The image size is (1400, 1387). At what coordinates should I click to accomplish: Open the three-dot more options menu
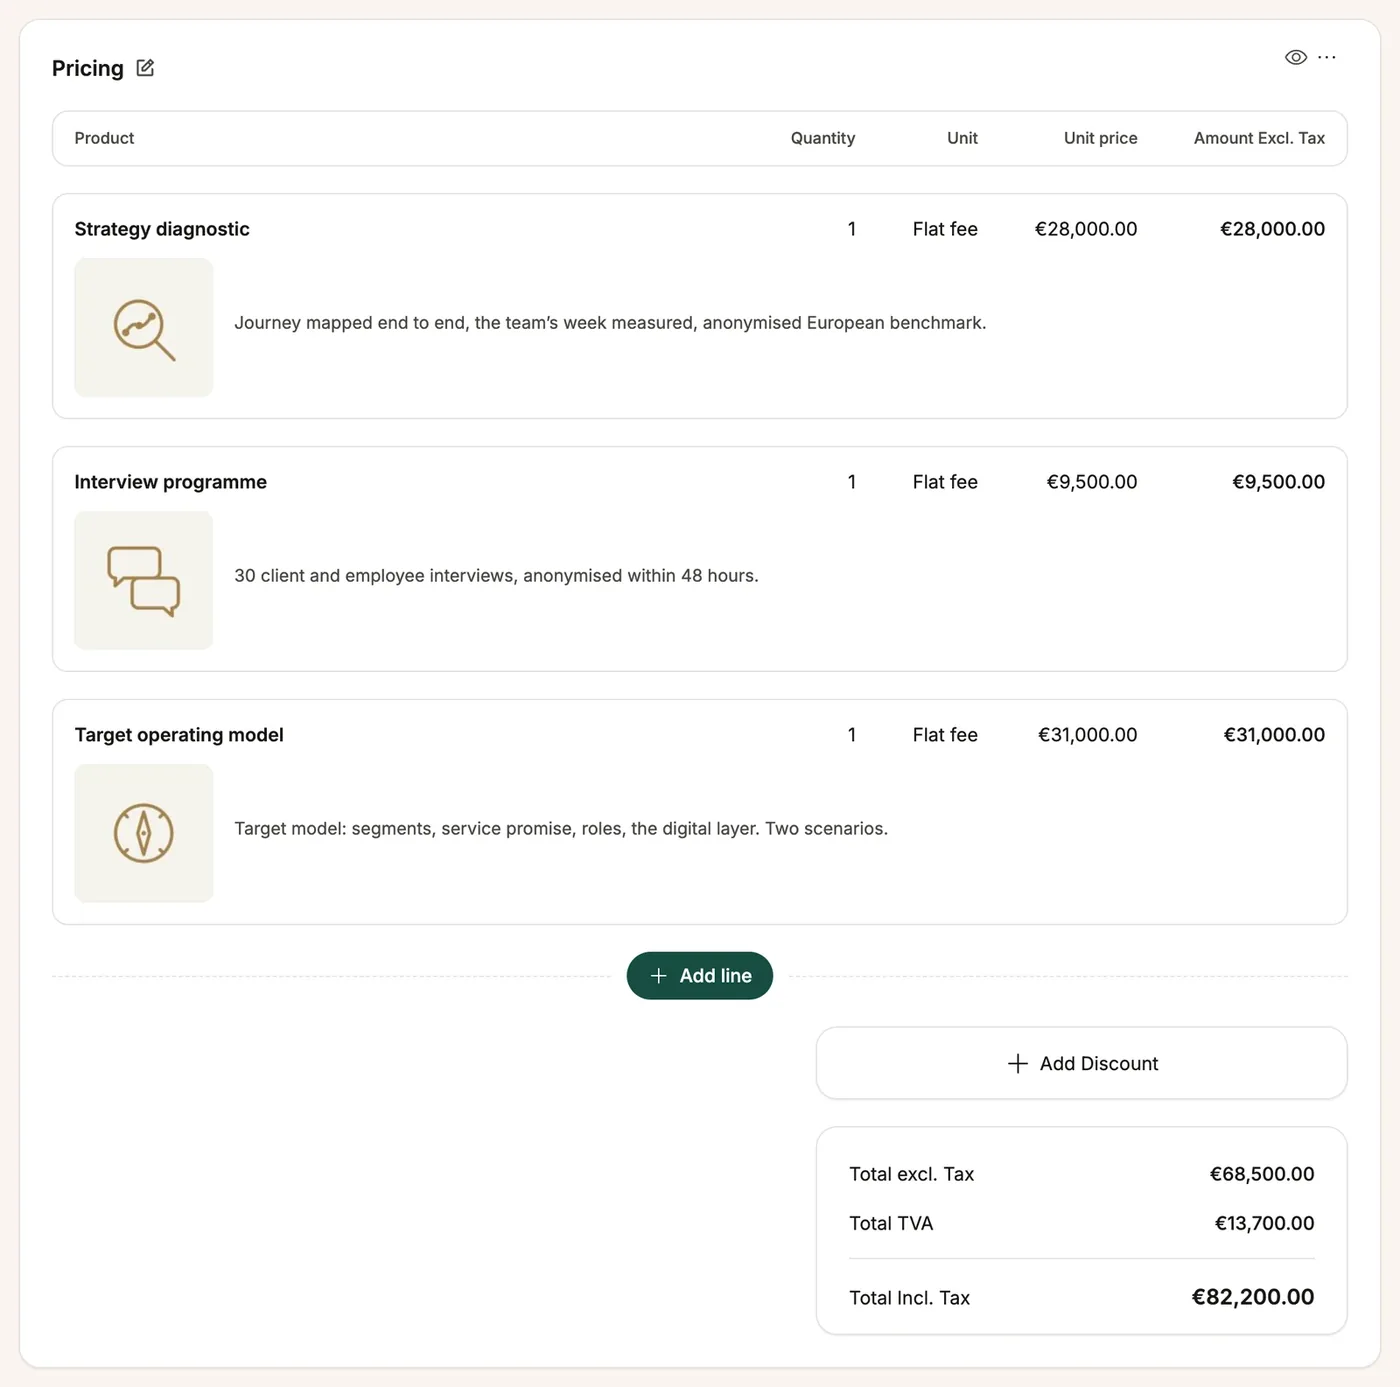[1327, 57]
